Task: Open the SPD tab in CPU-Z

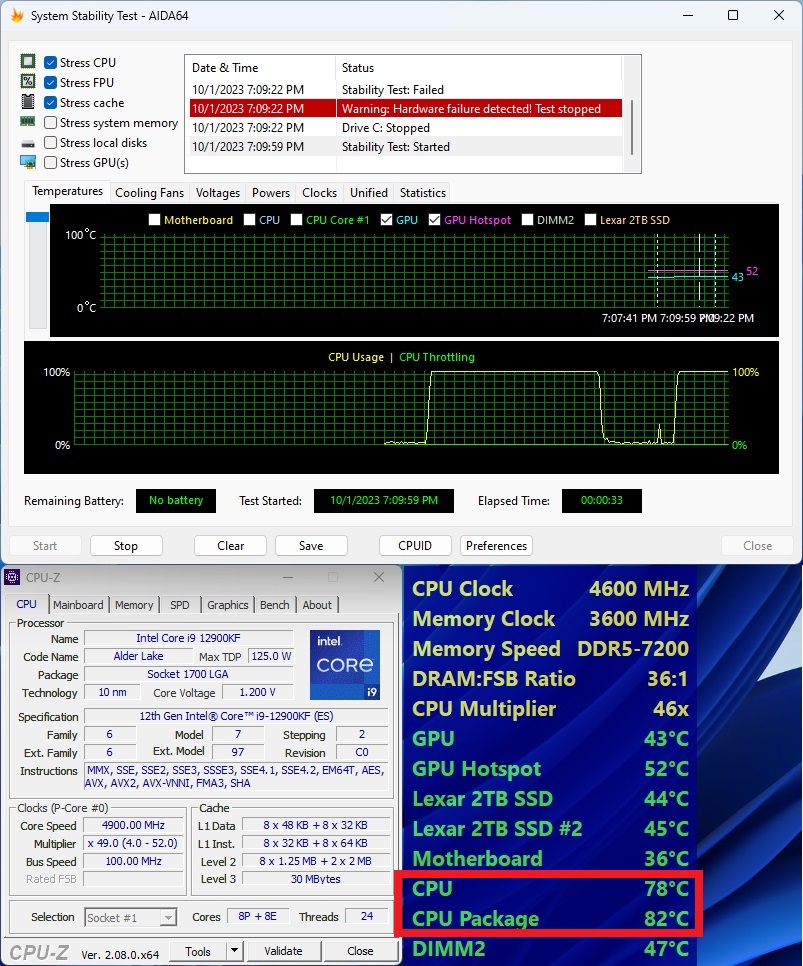Action: coord(180,605)
